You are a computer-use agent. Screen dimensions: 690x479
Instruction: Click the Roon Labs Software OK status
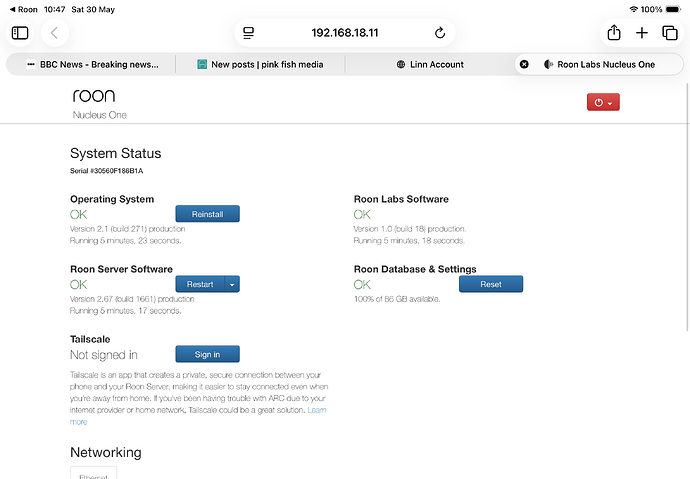pos(362,215)
